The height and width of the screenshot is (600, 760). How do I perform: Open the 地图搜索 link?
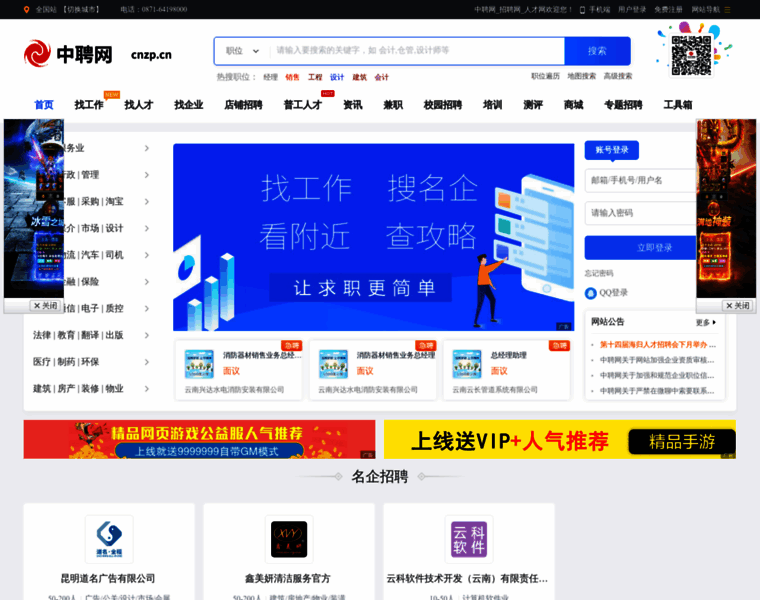(x=582, y=76)
